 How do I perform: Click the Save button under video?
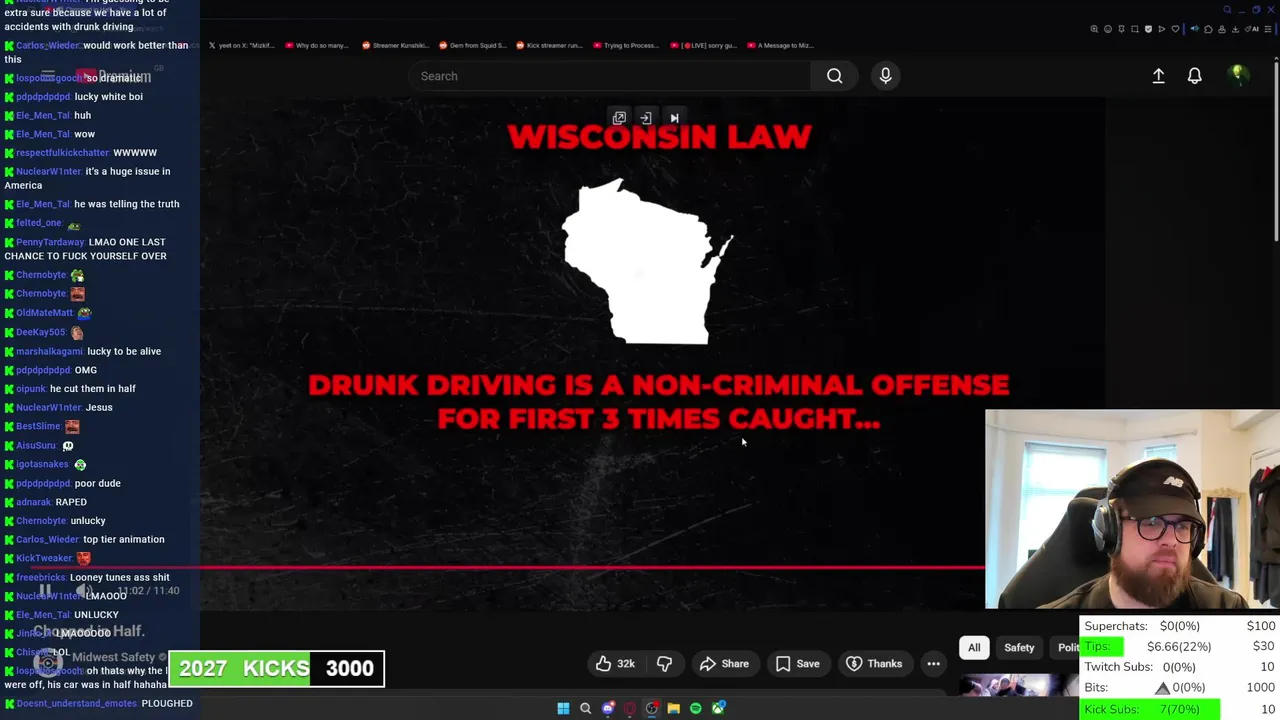798,664
